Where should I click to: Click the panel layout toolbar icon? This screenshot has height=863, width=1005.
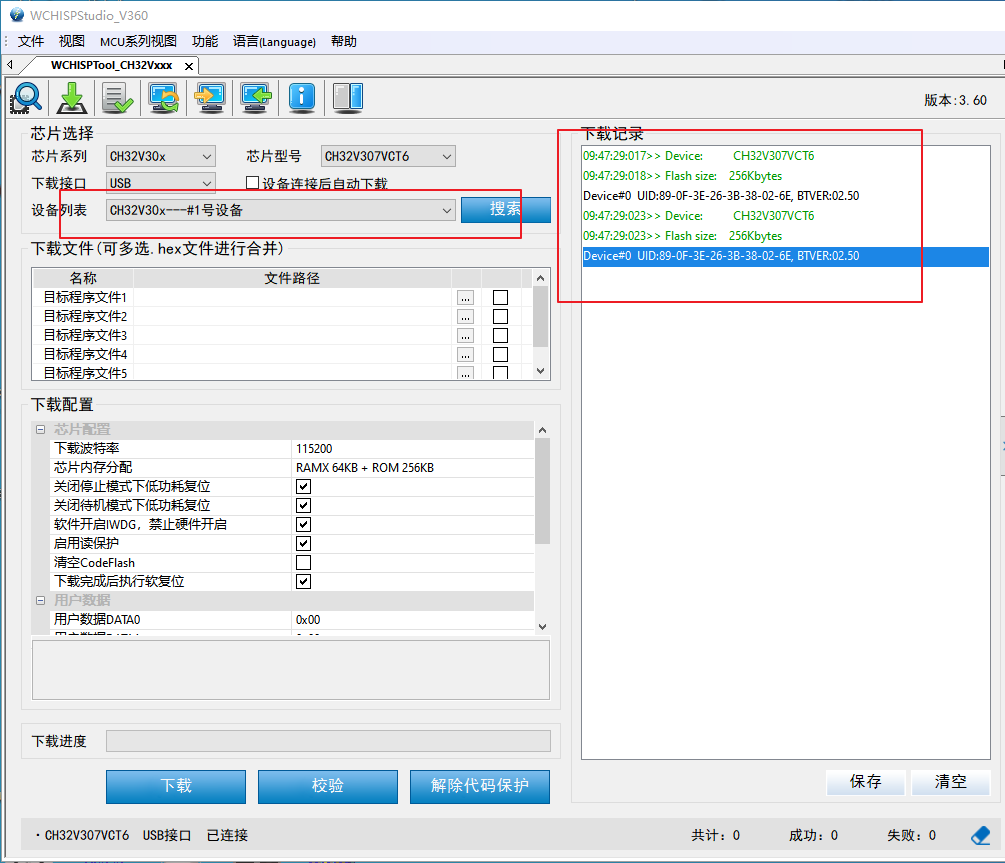[347, 97]
